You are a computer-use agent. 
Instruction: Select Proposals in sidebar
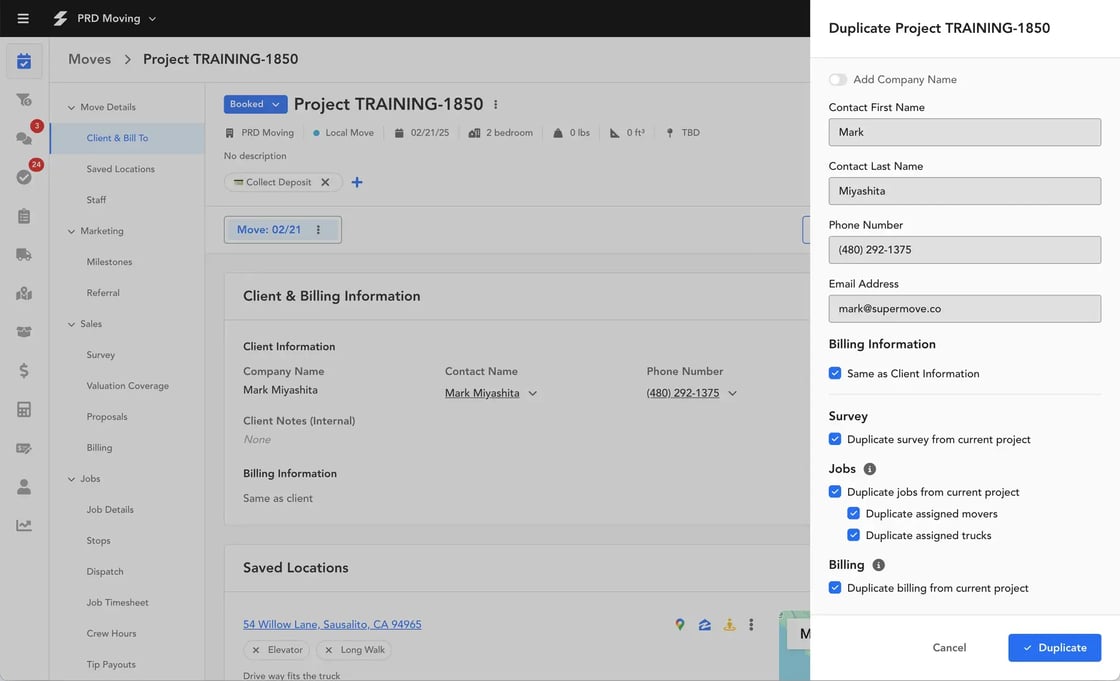tap(107, 417)
